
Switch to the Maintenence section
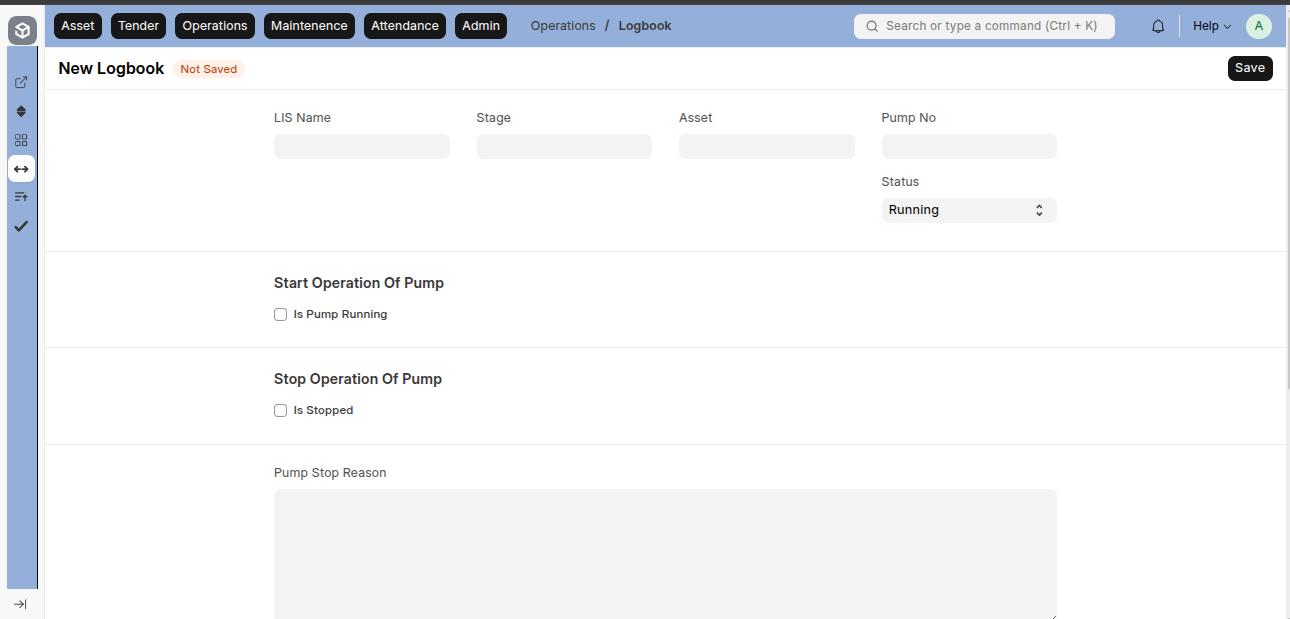point(309,25)
